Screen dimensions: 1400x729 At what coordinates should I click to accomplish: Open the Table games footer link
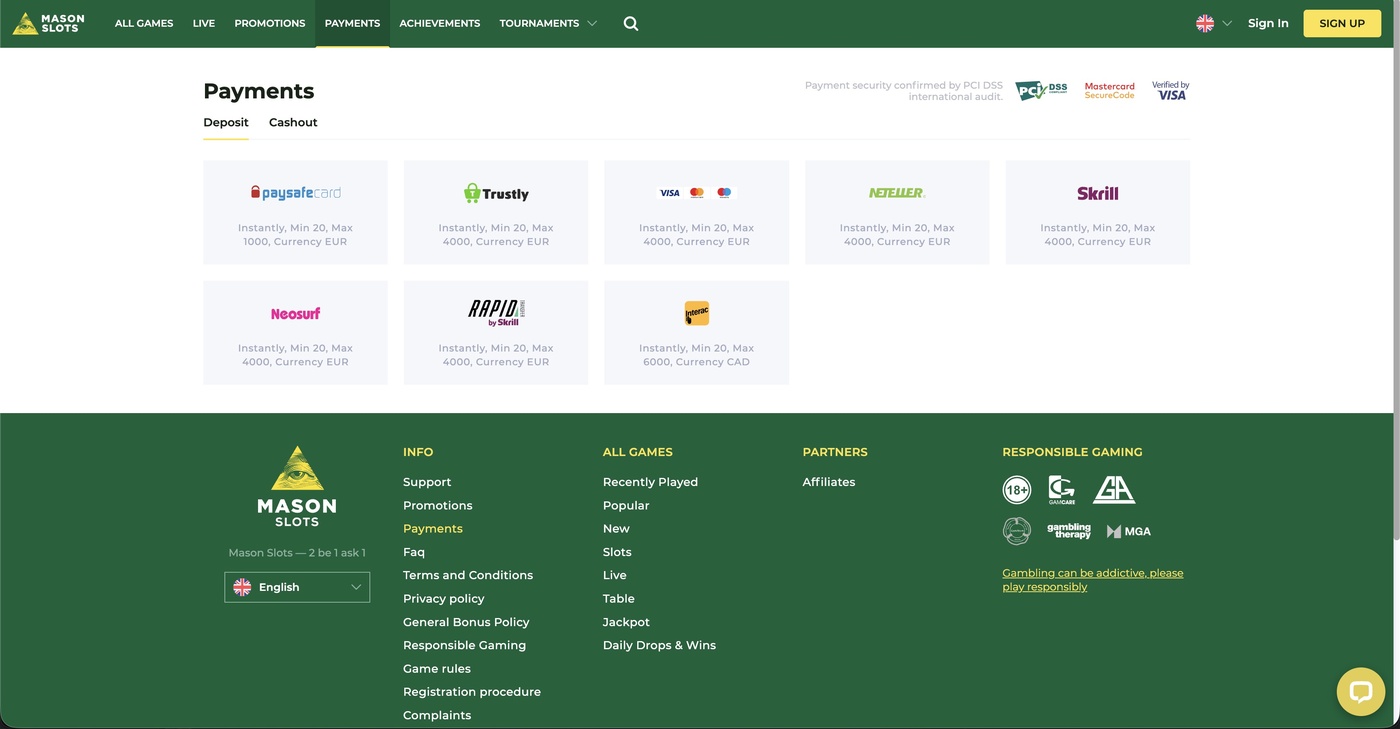(619, 599)
